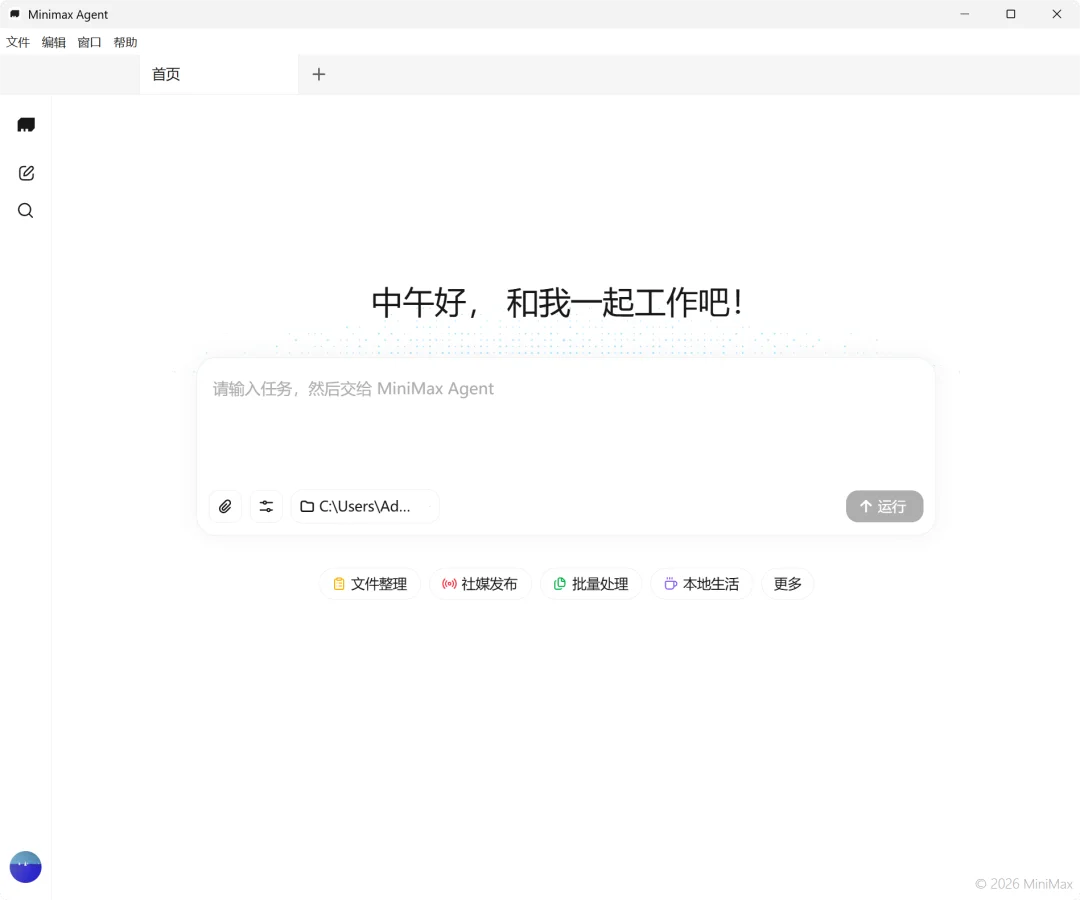Expand the working directory path selector

(x=365, y=506)
